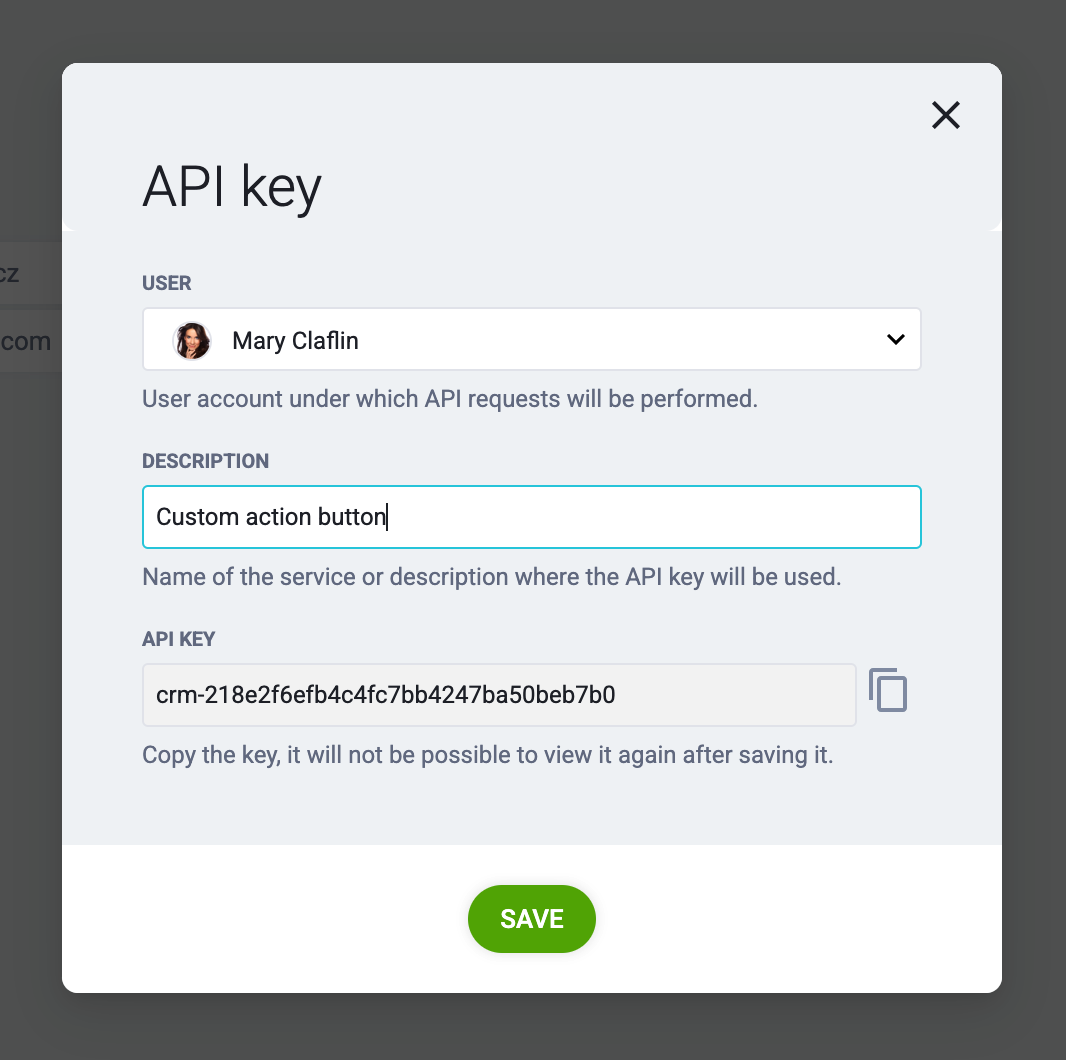Click the USER field label

click(167, 283)
